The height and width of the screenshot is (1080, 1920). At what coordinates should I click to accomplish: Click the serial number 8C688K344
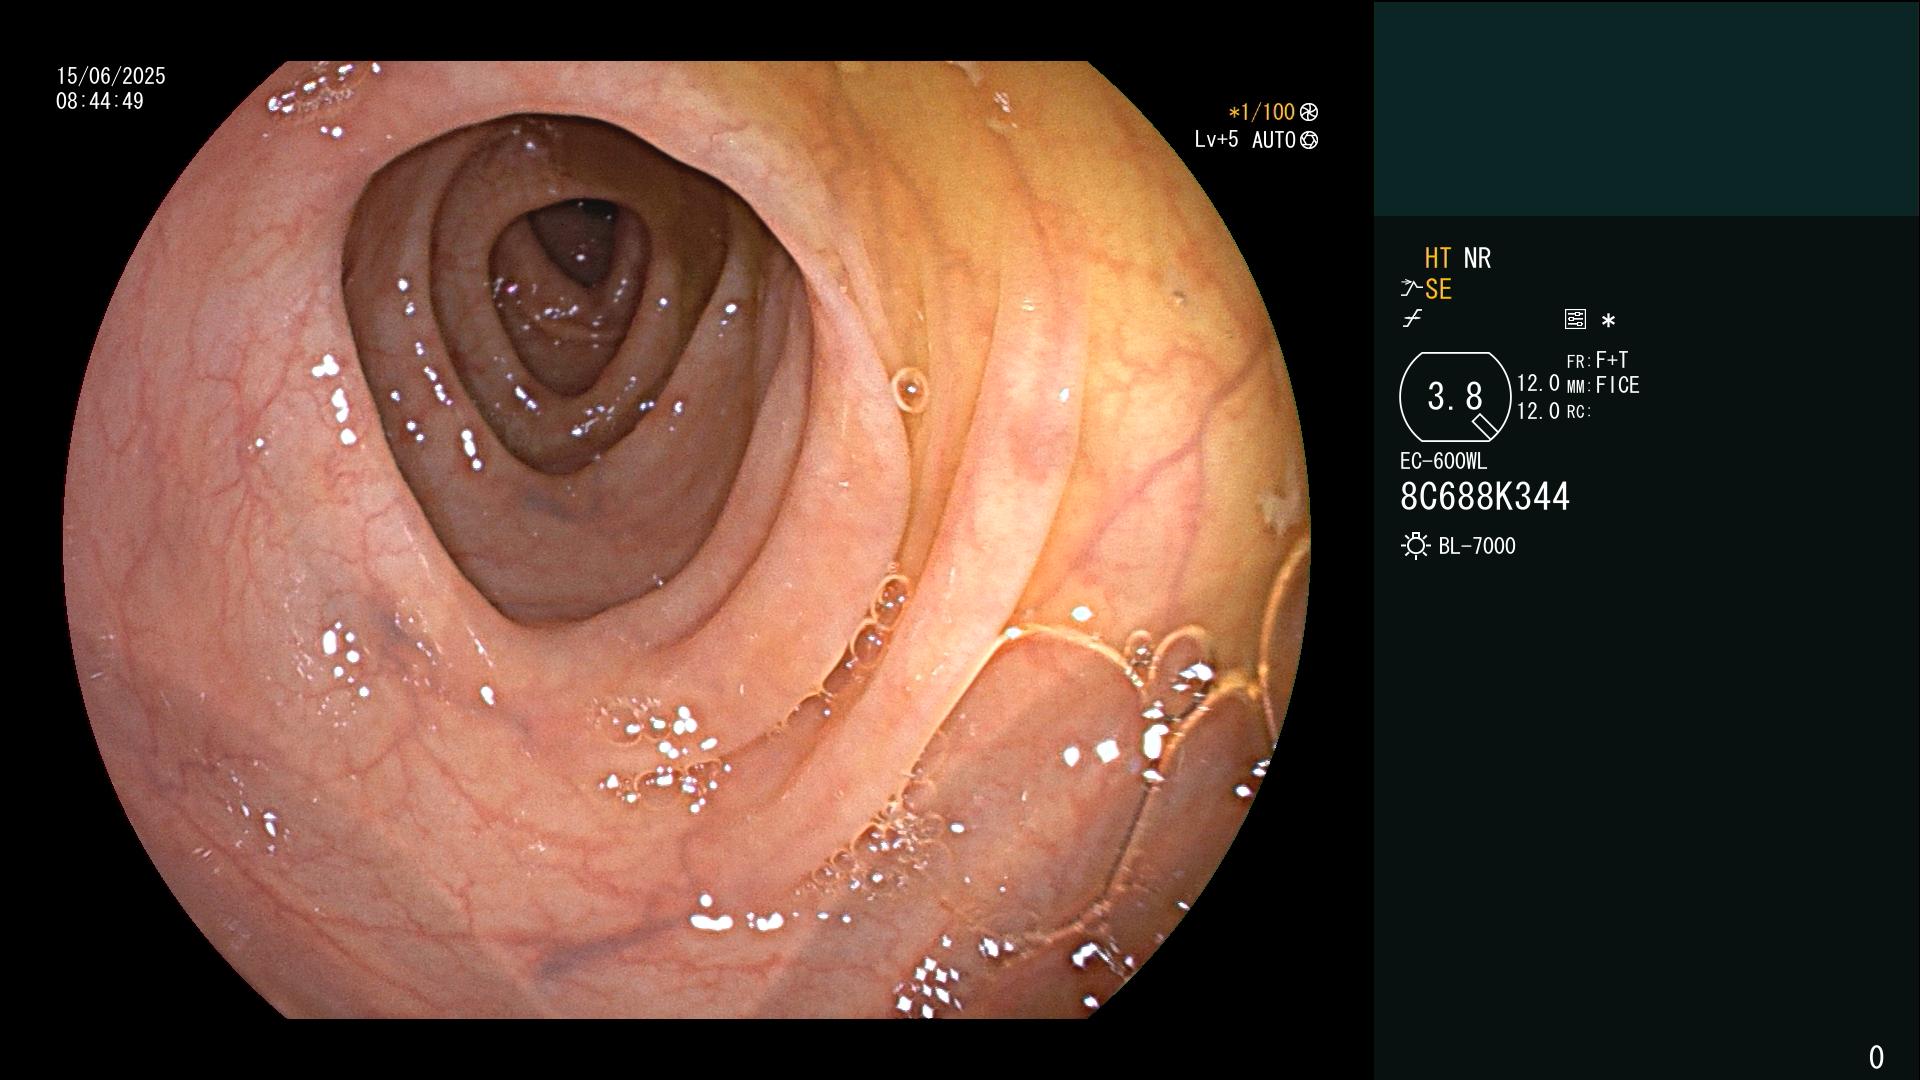click(1485, 497)
